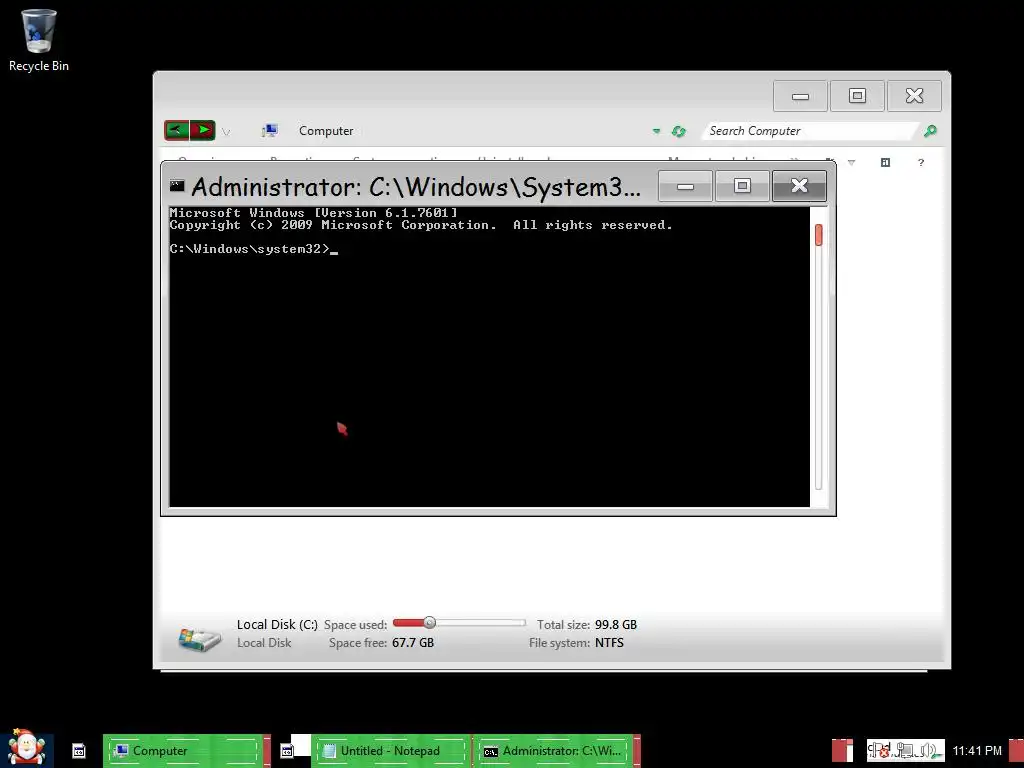
Task: Click the Local Disk drive icon in details pane
Action: pos(200,637)
